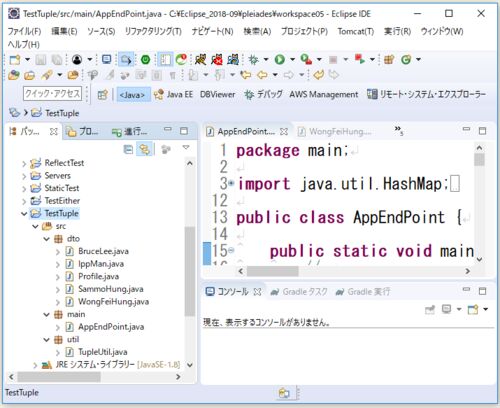Show the hidden editors list chevron

[x=399, y=131]
